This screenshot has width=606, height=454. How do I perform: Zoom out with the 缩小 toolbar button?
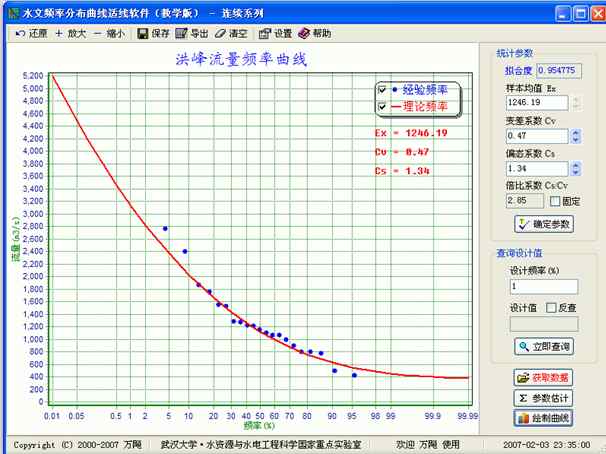coord(98,33)
